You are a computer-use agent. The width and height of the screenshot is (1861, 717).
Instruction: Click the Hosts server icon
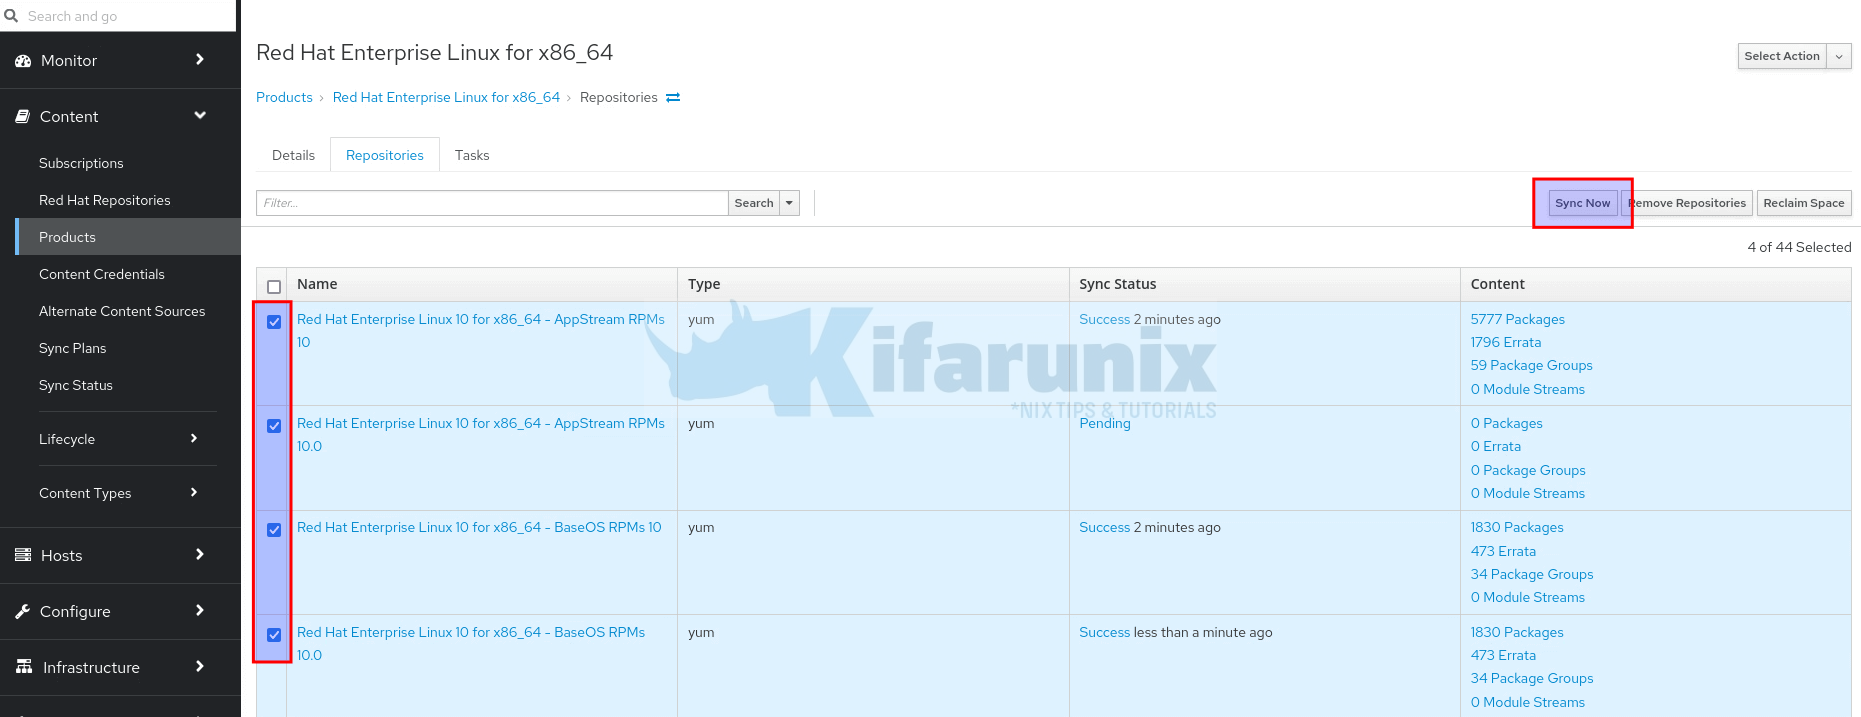point(23,555)
